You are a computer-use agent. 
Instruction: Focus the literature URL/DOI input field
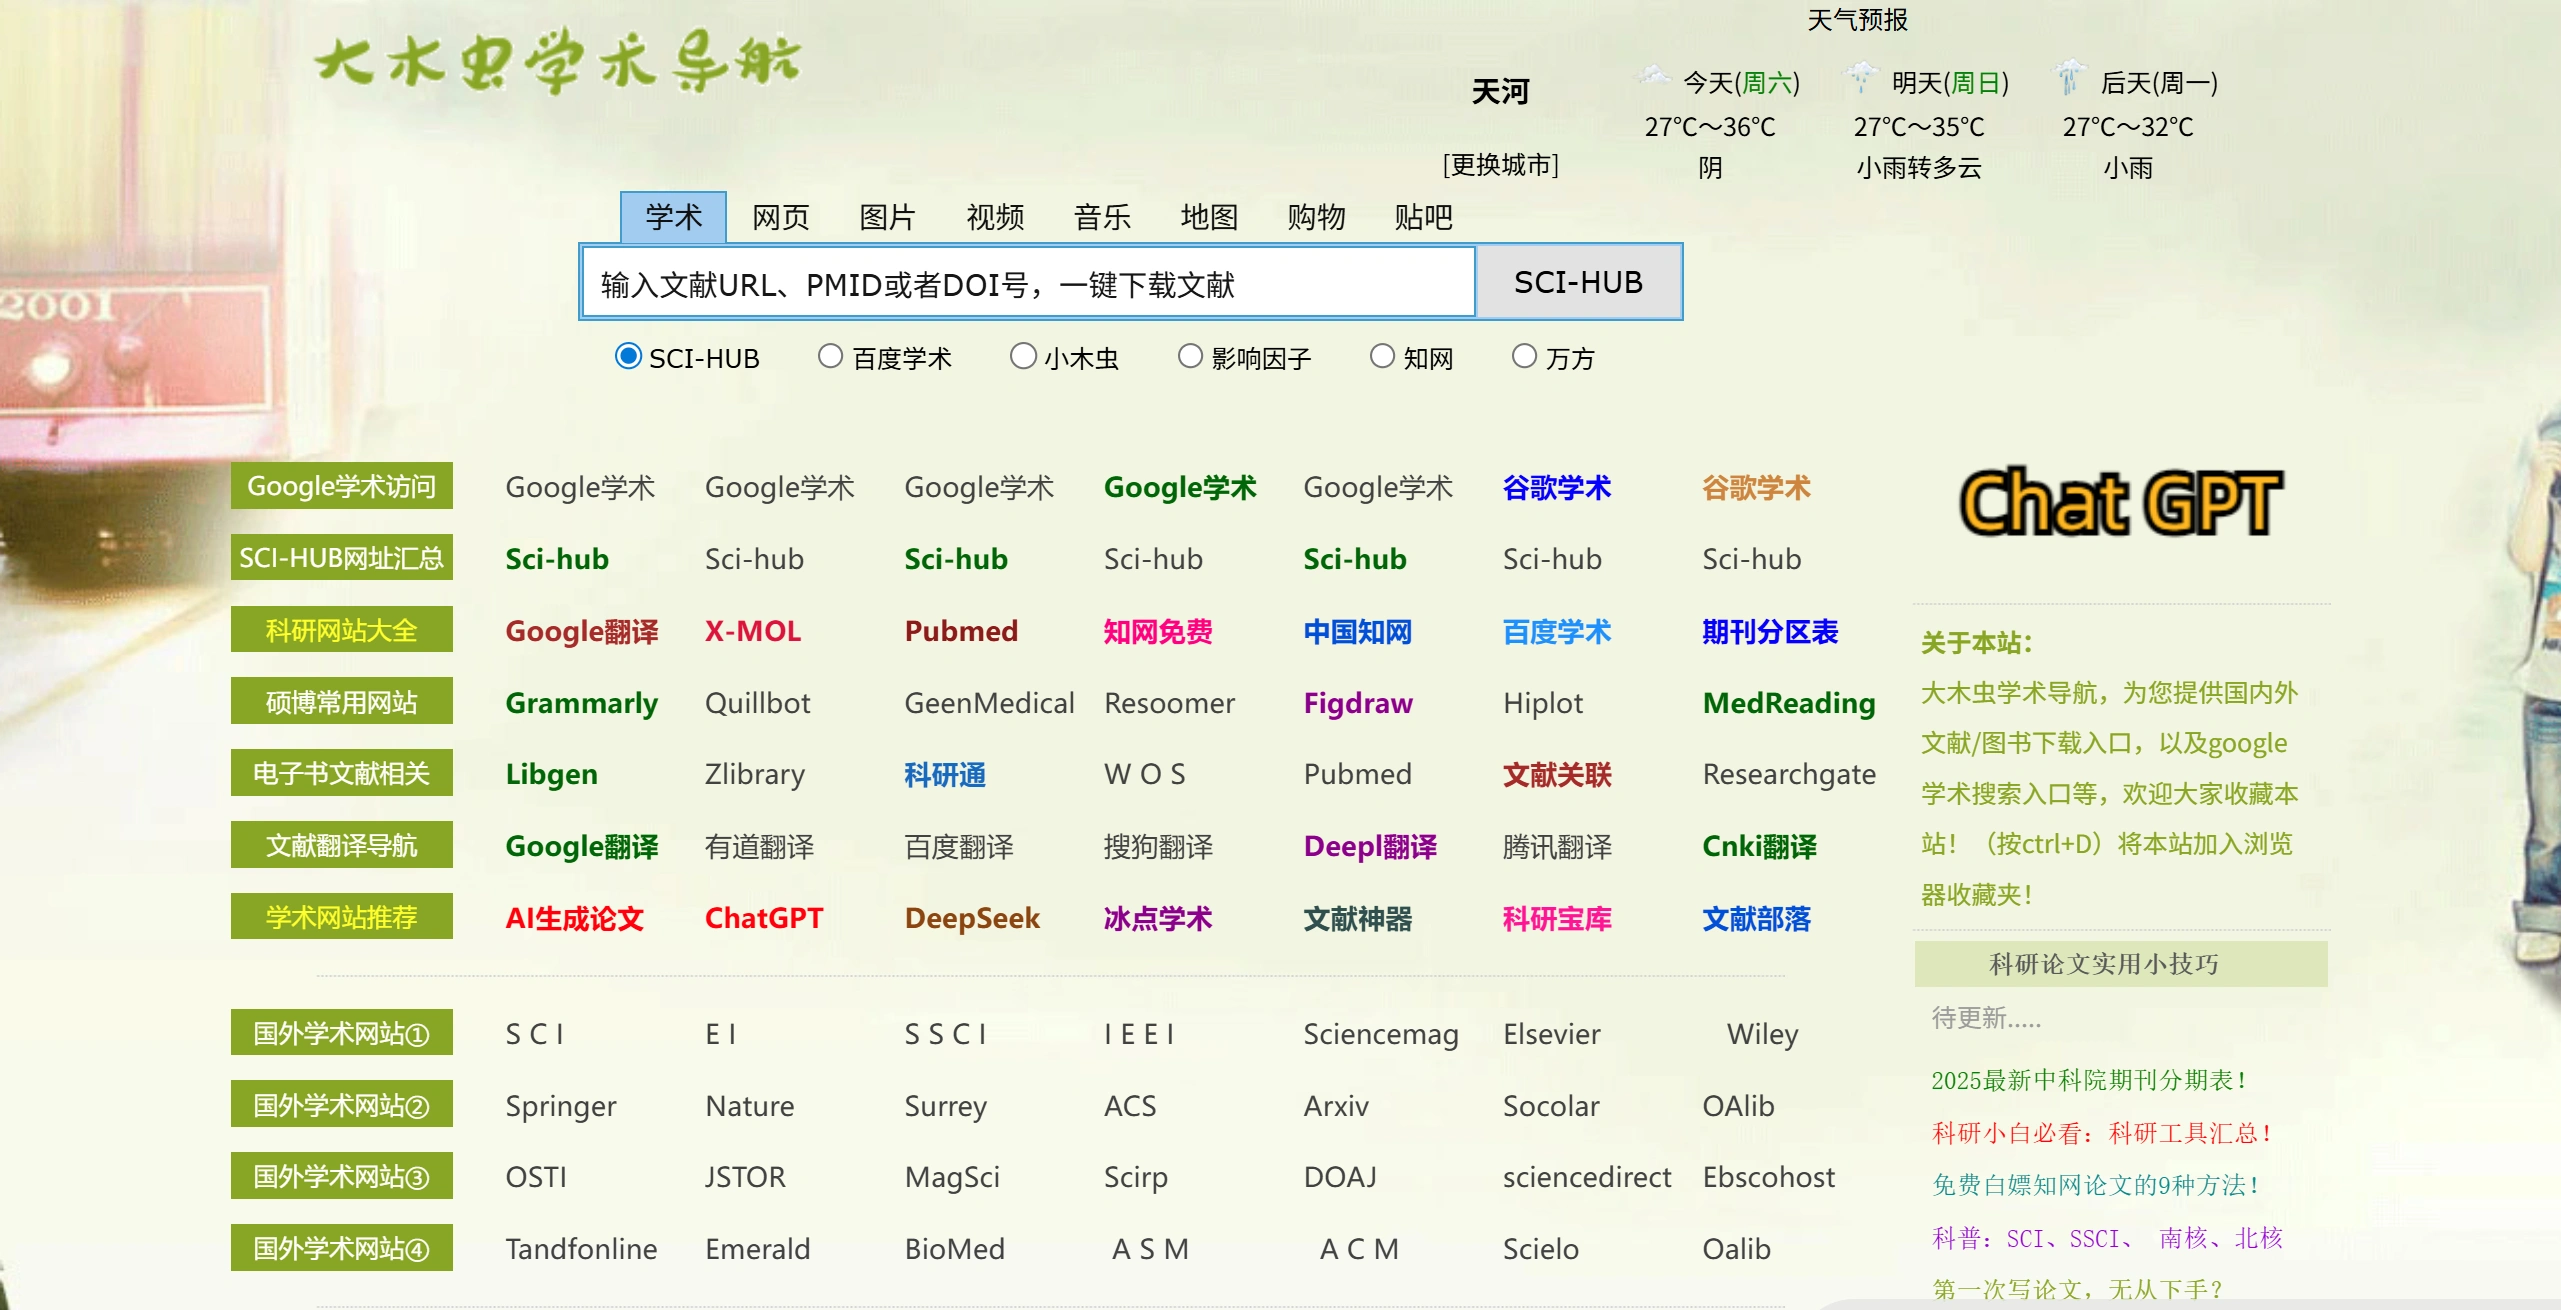(1028, 283)
